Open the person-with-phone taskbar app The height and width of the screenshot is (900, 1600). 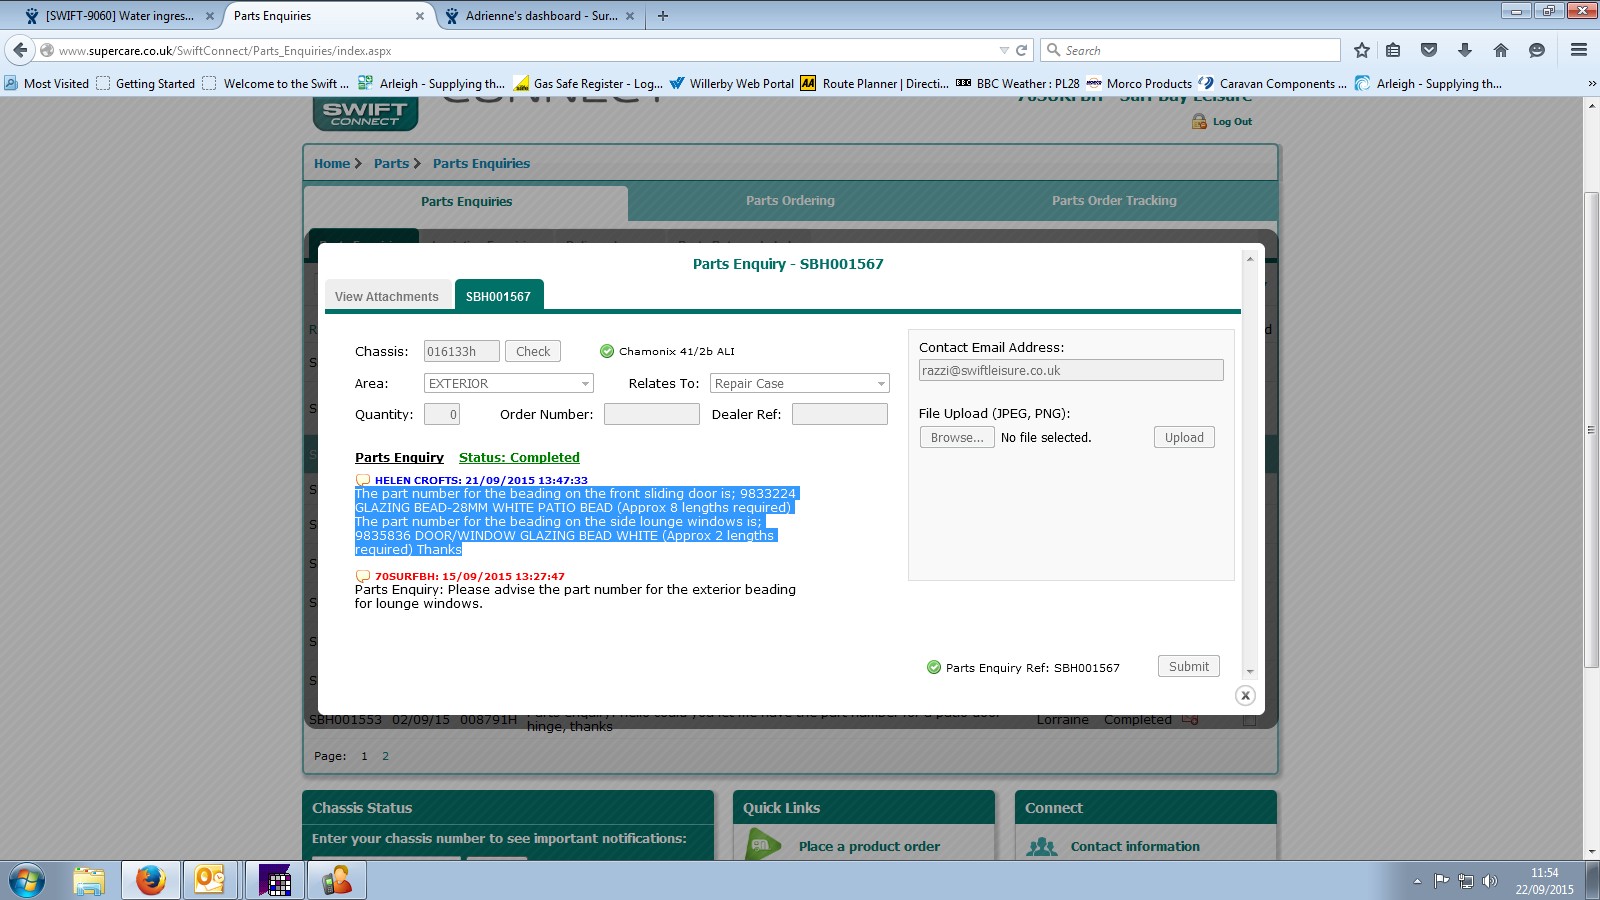pyautogui.click(x=337, y=881)
